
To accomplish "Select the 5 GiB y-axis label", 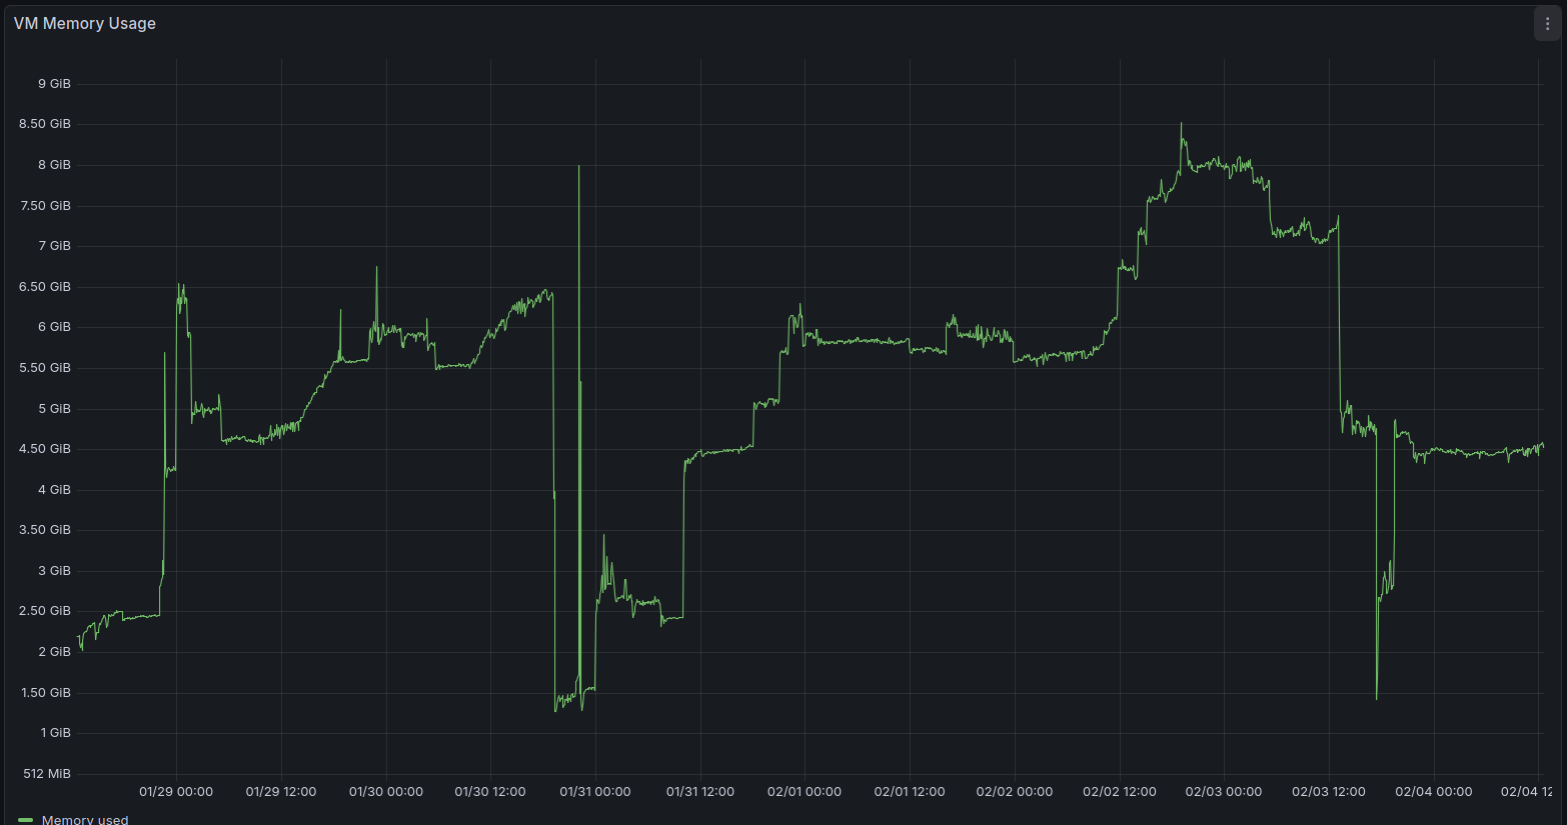I will pyautogui.click(x=54, y=408).
